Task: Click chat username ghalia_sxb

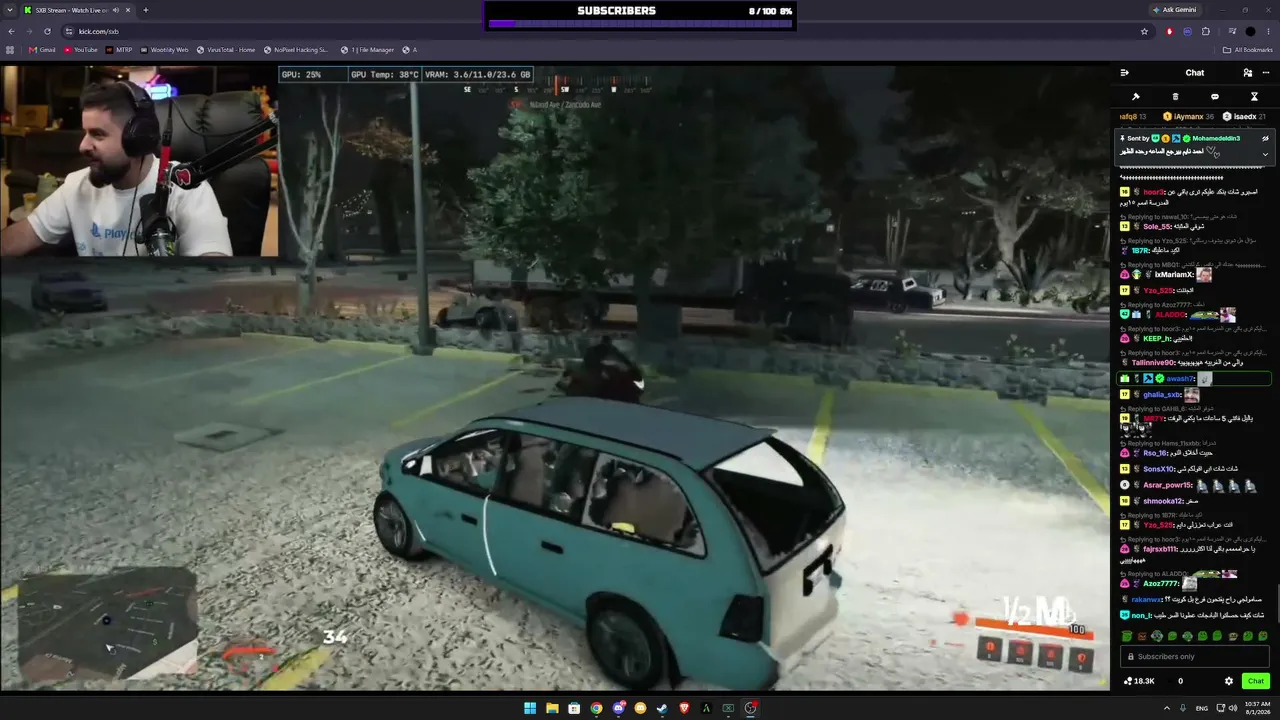Action: [x=1162, y=395]
